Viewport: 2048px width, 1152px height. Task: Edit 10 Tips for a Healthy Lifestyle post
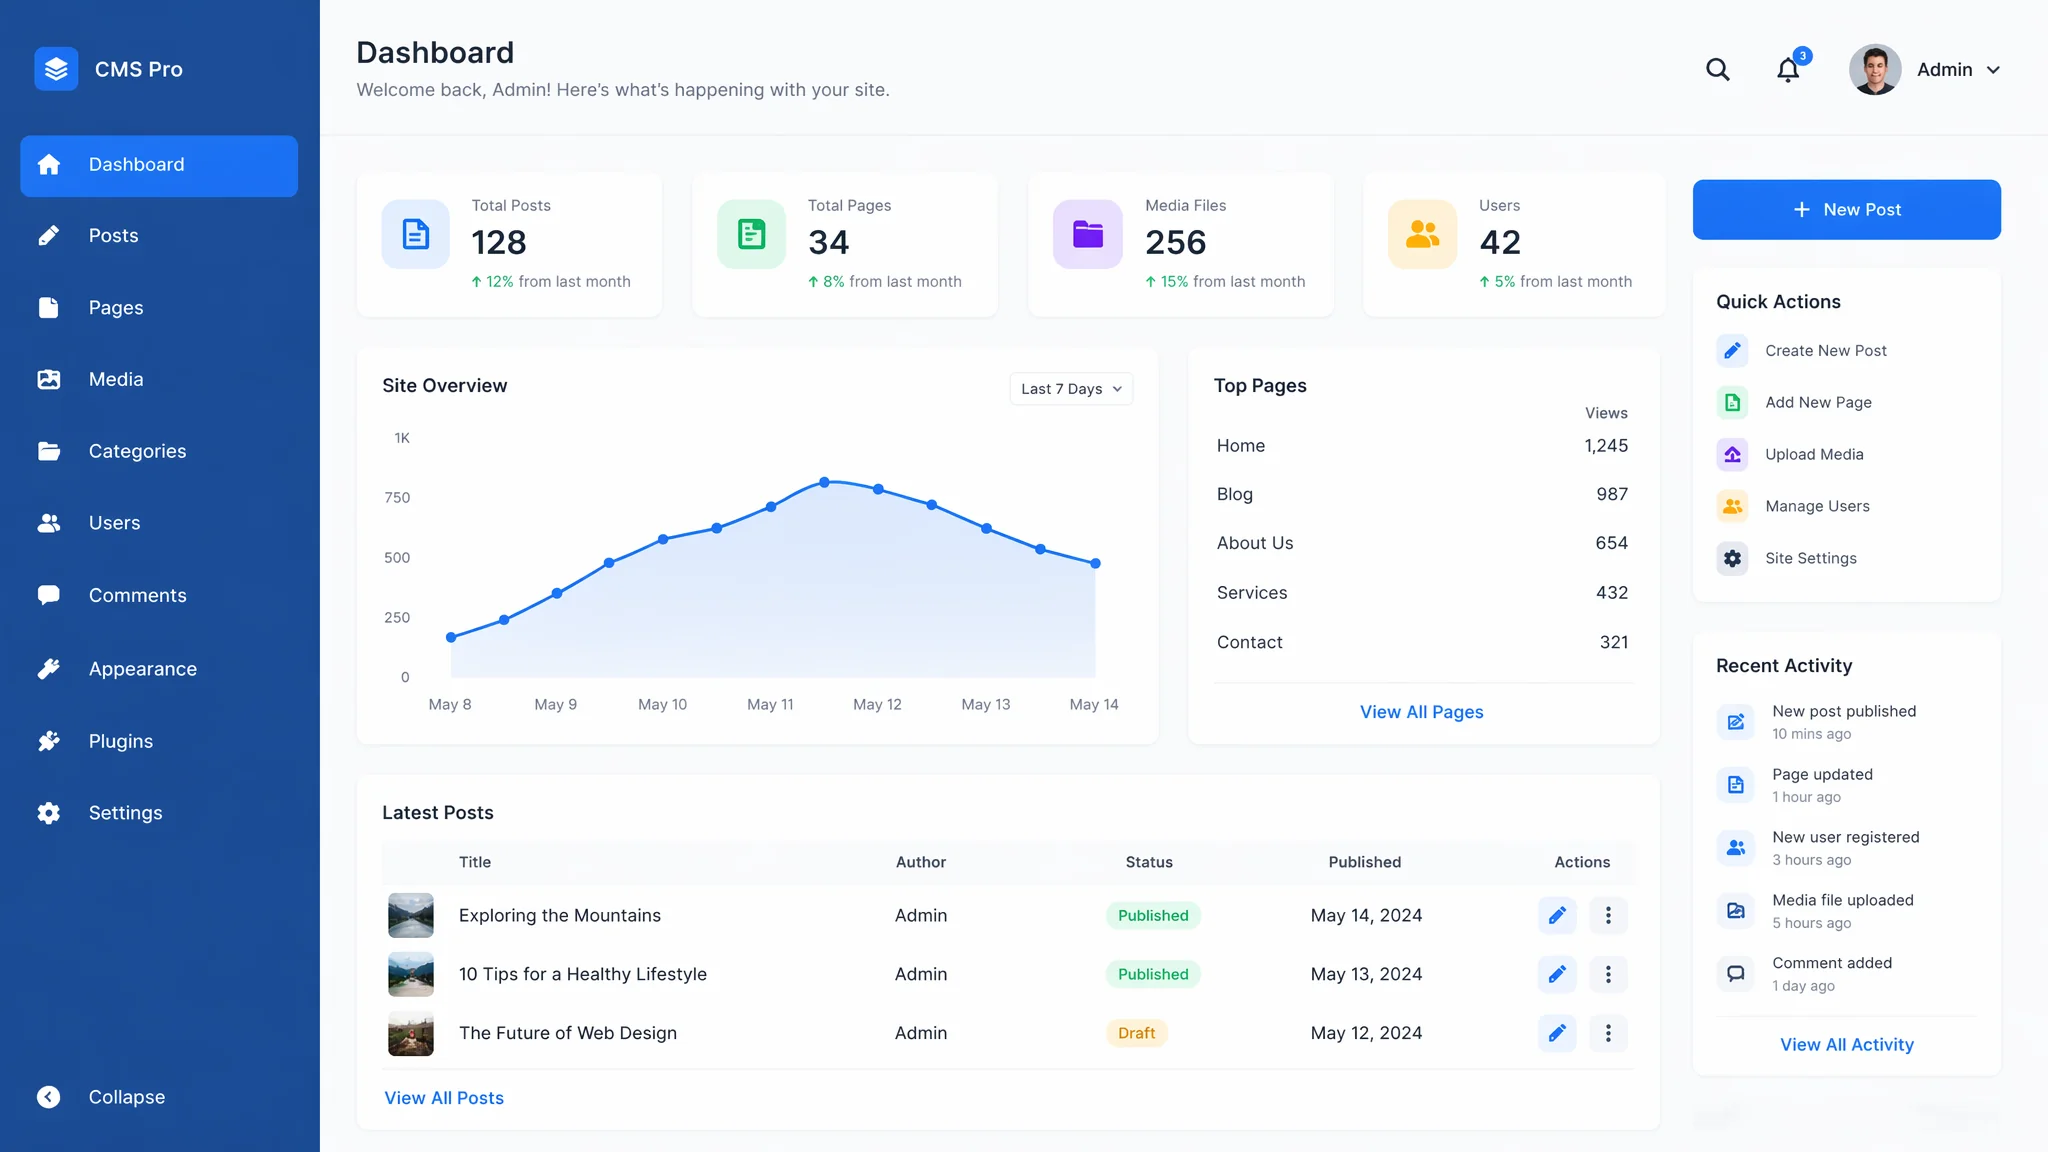[1557, 974]
